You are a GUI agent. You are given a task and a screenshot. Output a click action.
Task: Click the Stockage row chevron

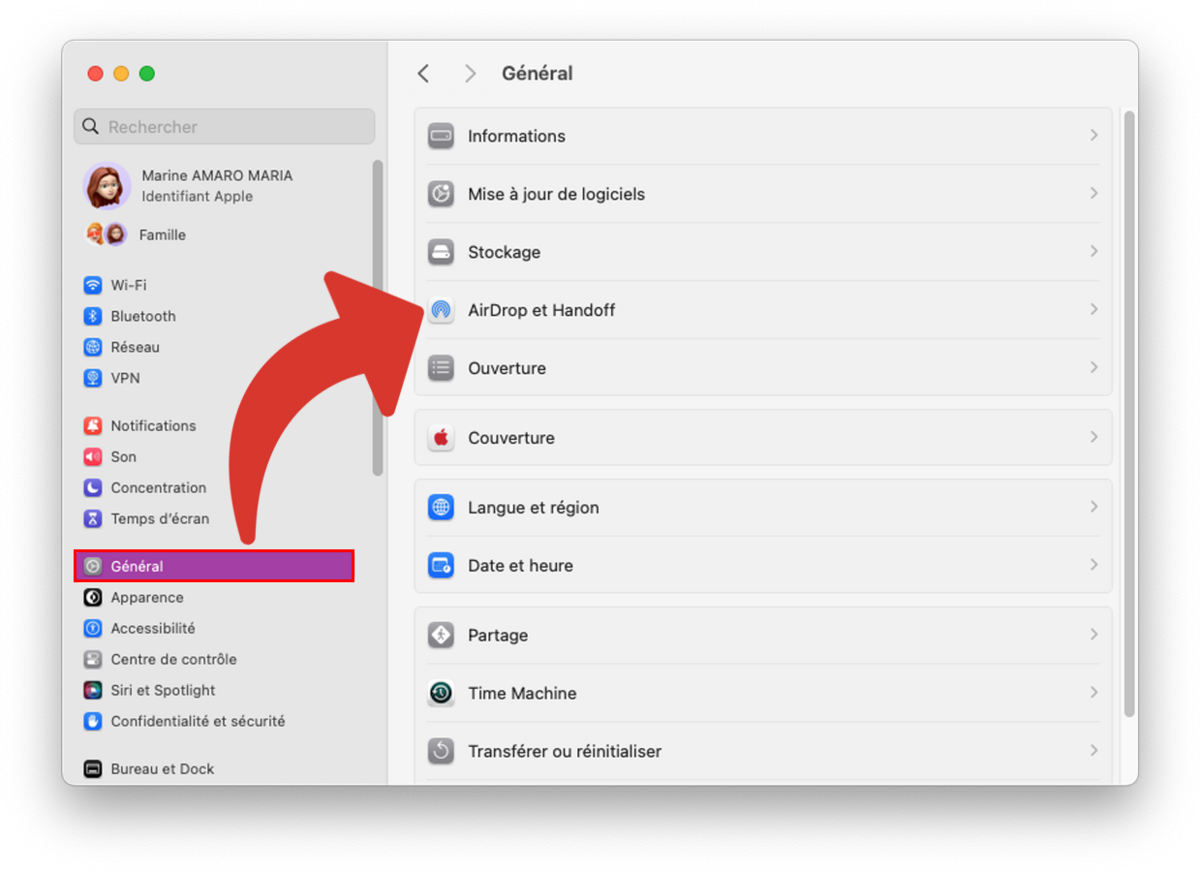[1094, 251]
